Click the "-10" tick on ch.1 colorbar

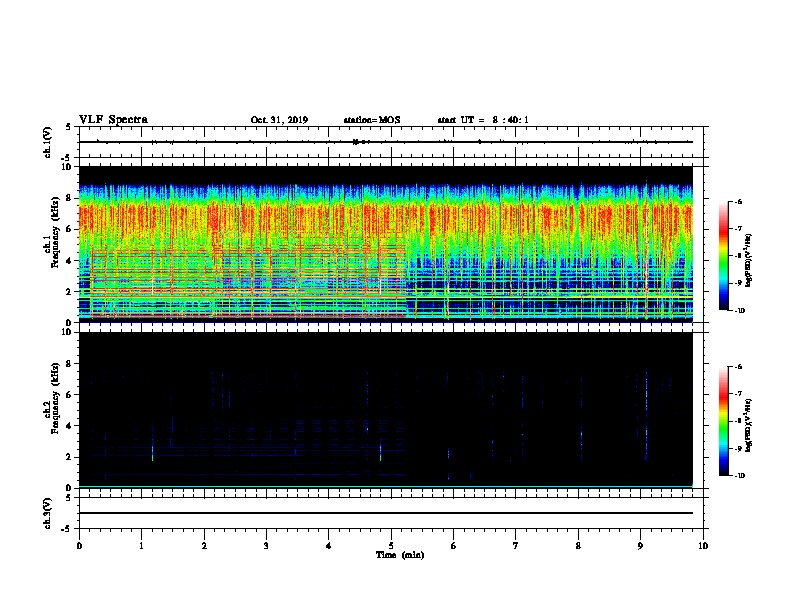coord(740,310)
